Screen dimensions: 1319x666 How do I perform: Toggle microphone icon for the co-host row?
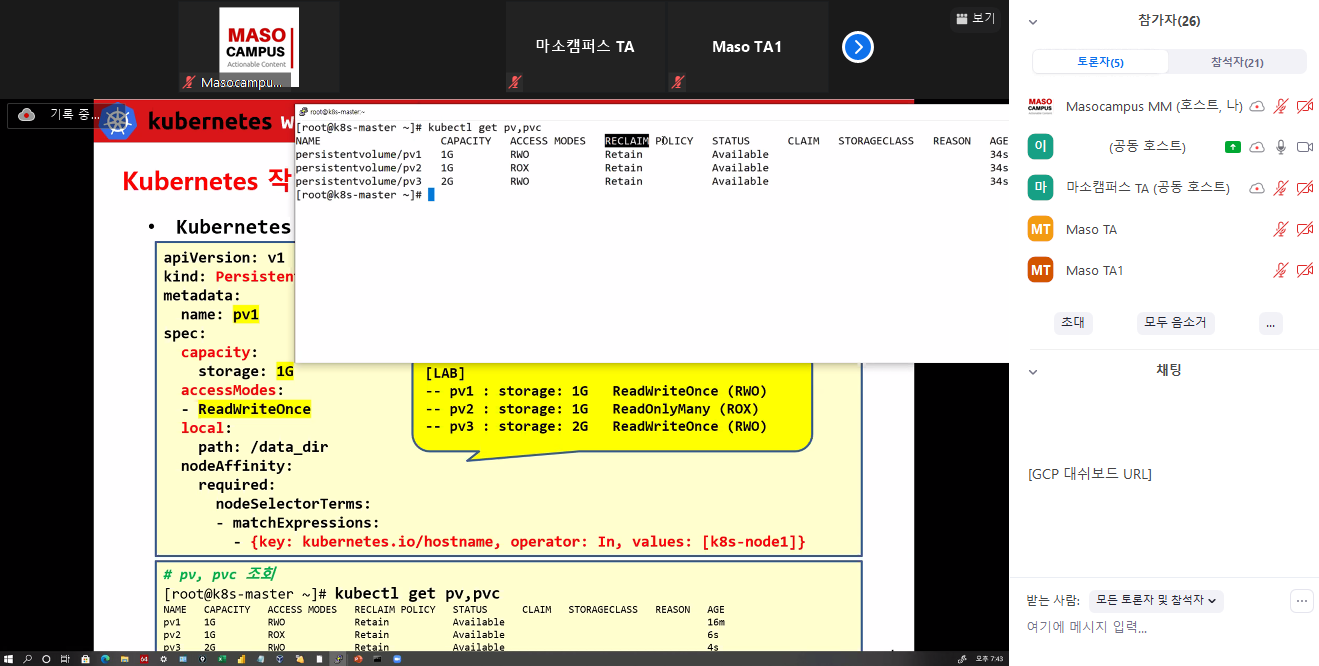point(1280,147)
